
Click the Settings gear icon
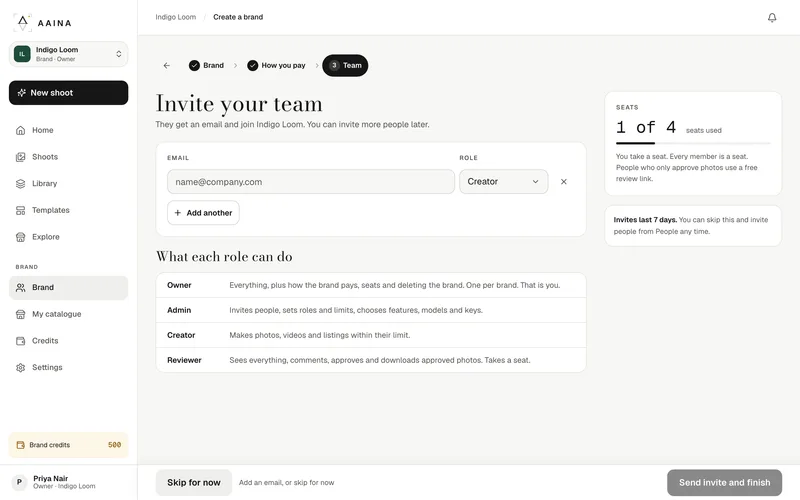tap(20, 367)
